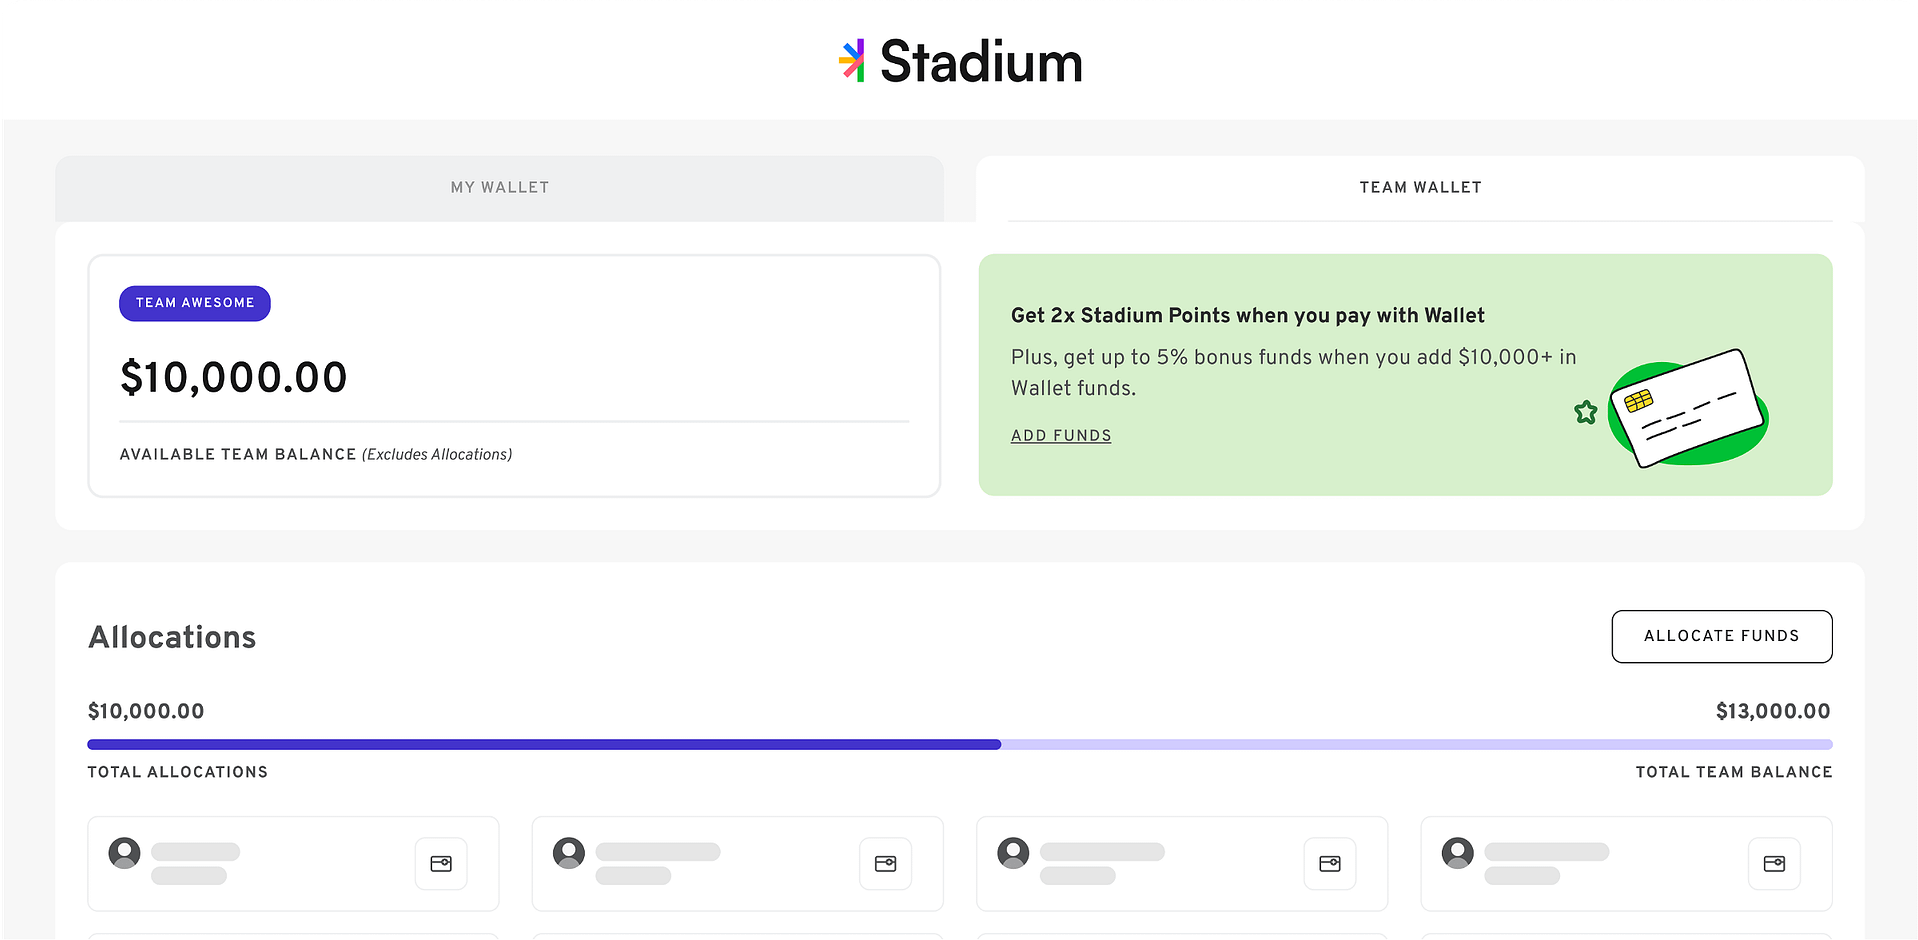Click avatar on second allocation card
This screenshot has height=940, width=1918.
(x=569, y=853)
